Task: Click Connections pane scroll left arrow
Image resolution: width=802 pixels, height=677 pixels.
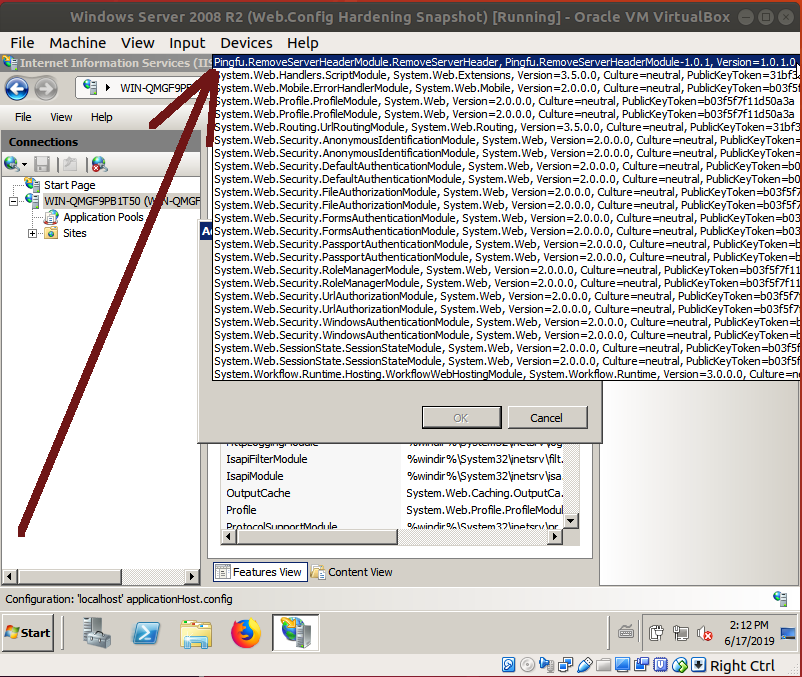Action: click(x=9, y=576)
